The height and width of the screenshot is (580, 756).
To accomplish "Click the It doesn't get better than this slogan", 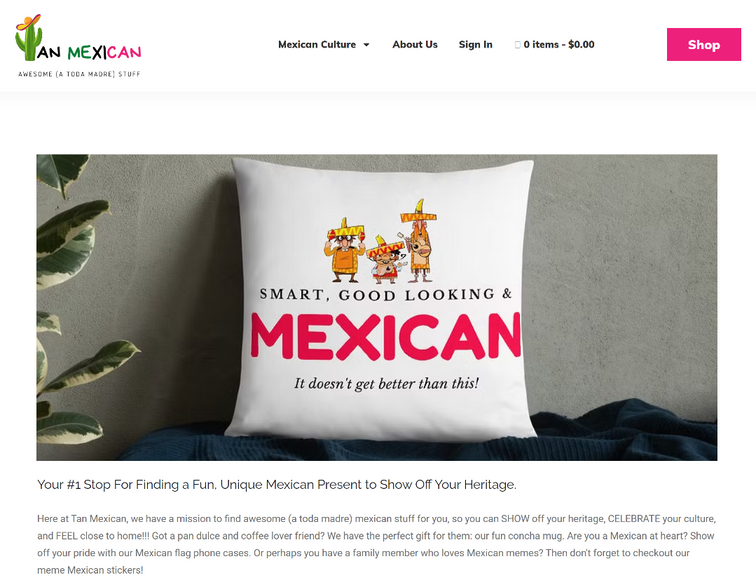I will click(x=386, y=384).
